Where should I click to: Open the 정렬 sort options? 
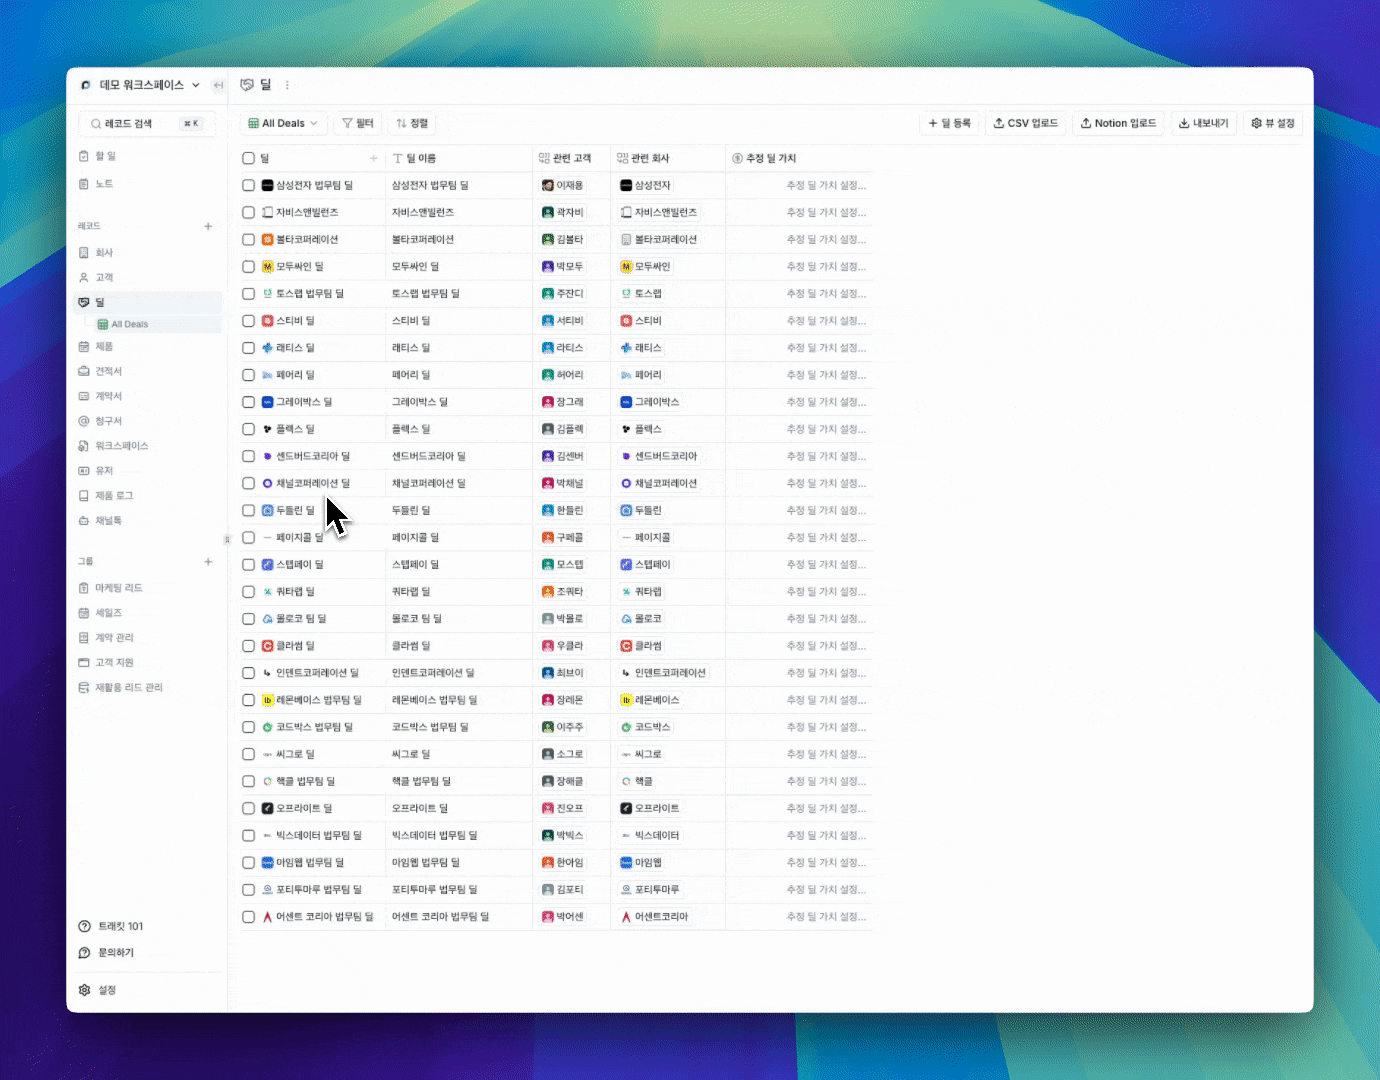[412, 123]
